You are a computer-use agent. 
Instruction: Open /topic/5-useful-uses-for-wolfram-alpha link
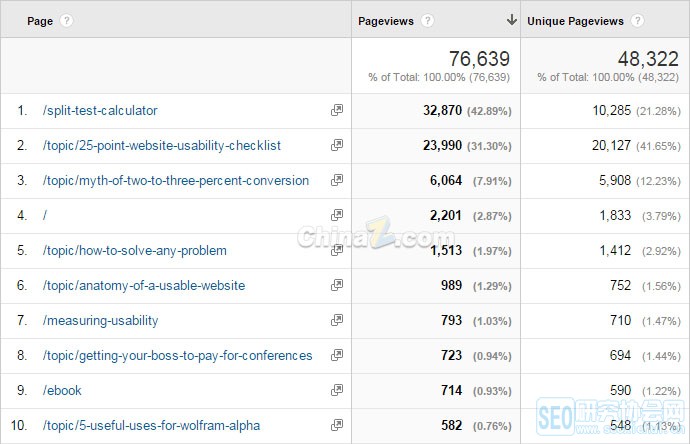pos(149,426)
